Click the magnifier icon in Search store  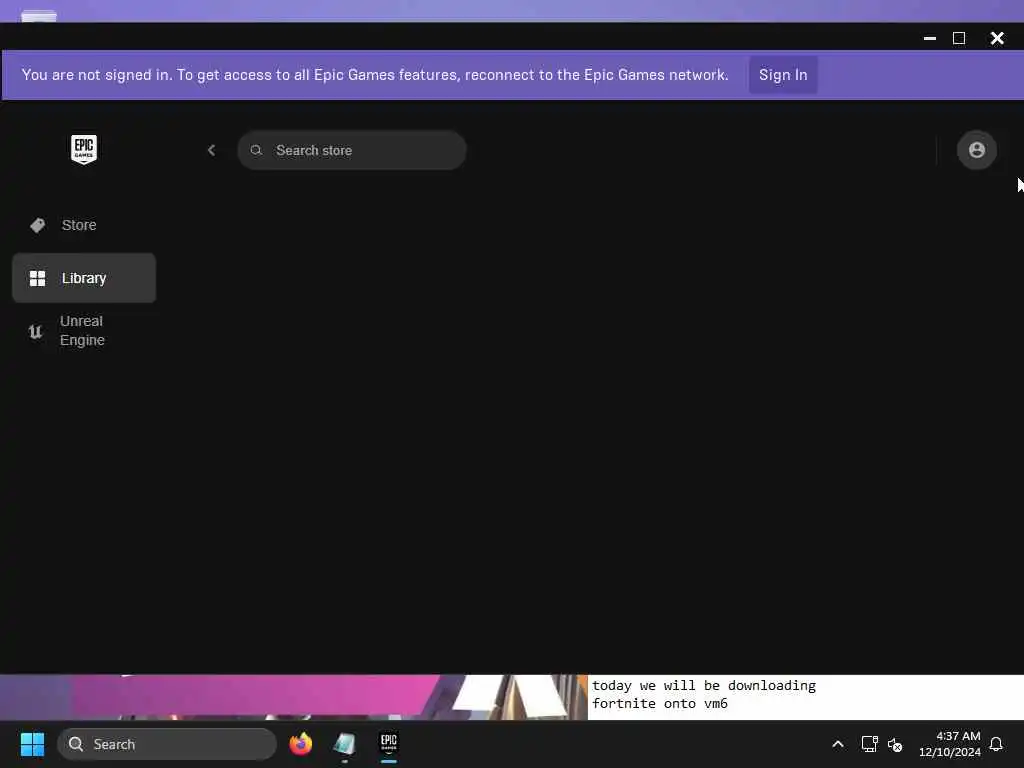pyautogui.click(x=257, y=150)
